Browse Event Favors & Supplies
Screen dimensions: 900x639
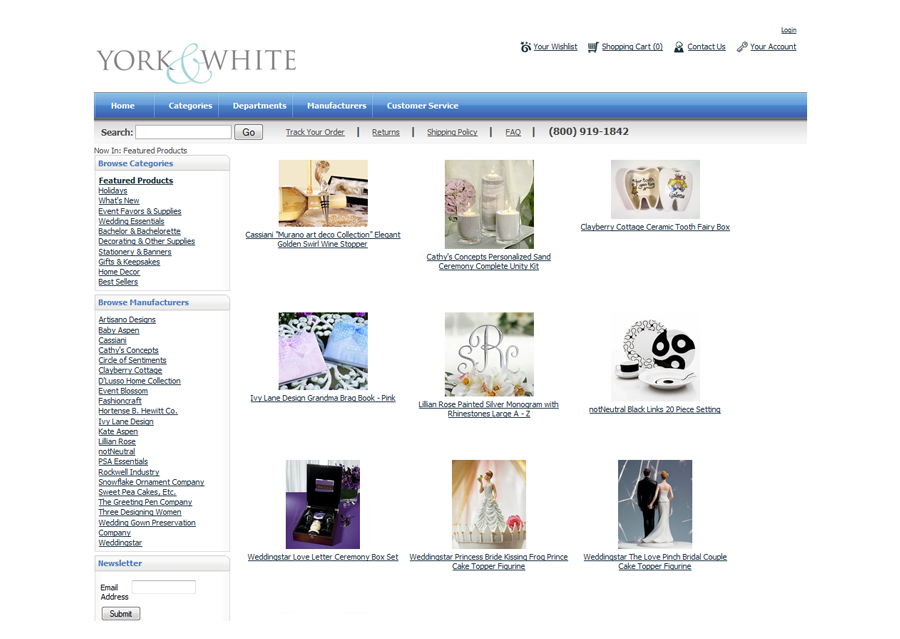tap(139, 211)
